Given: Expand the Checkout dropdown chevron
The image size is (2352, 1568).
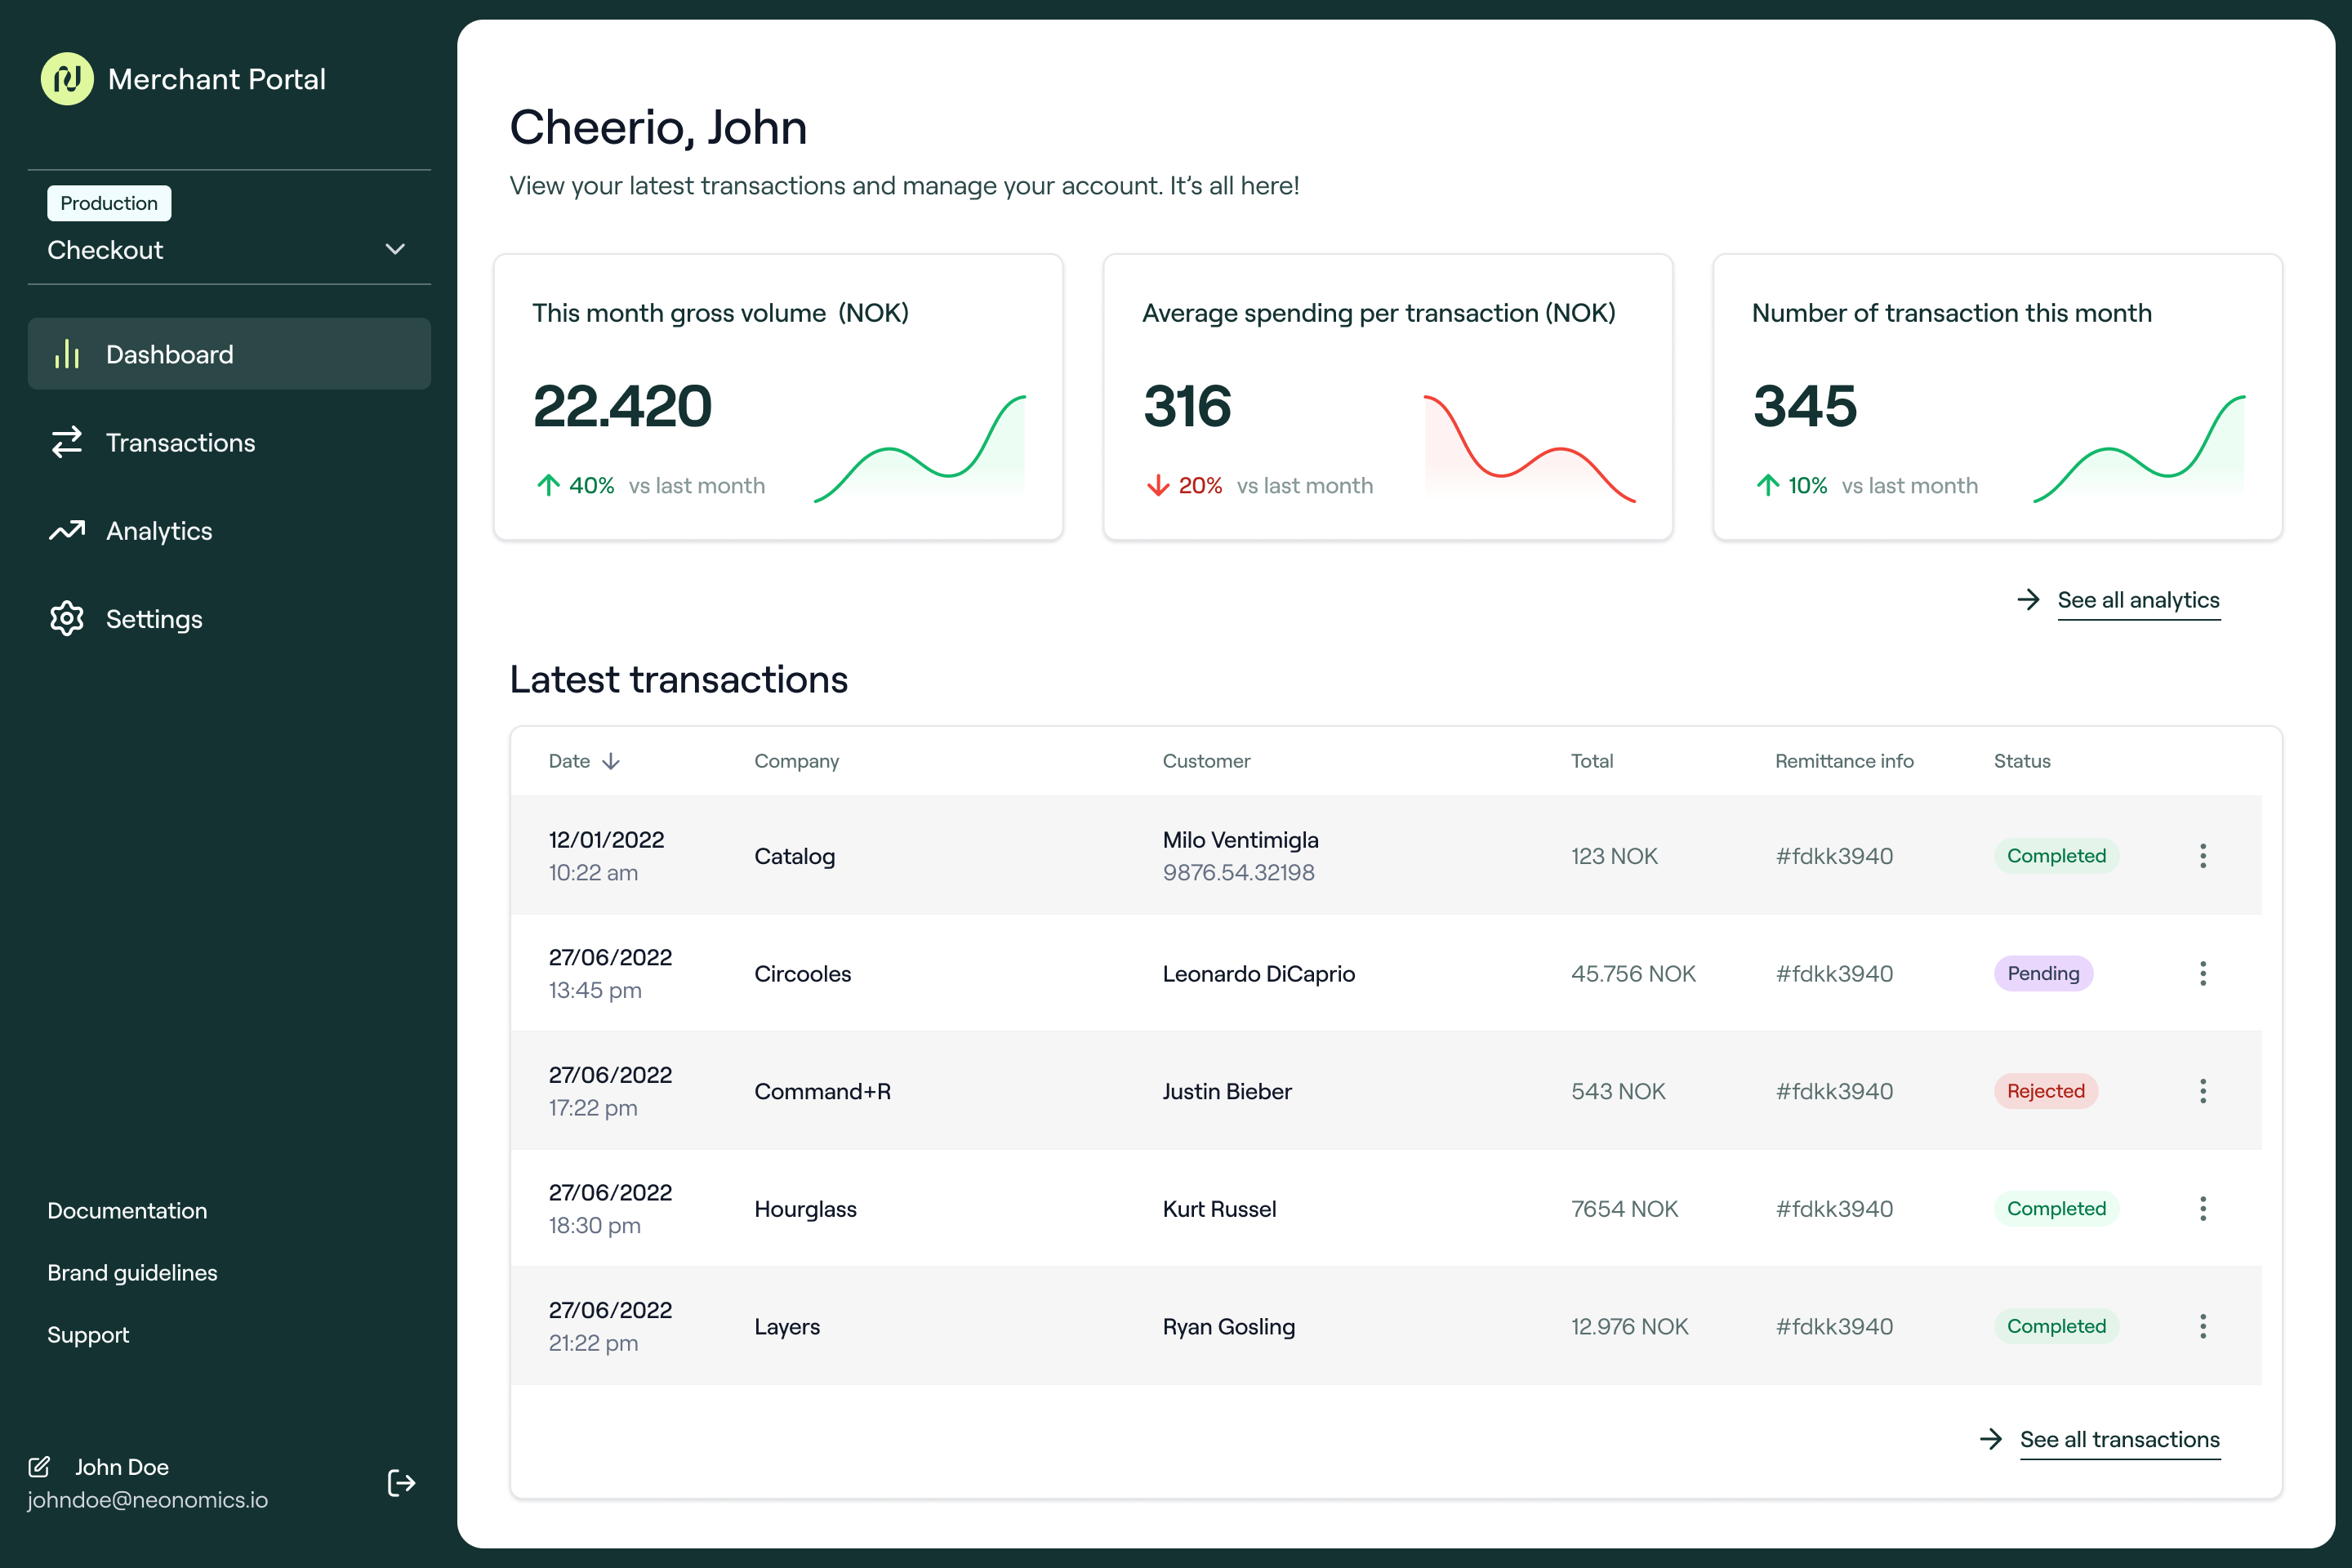Looking at the screenshot, I should 395,249.
